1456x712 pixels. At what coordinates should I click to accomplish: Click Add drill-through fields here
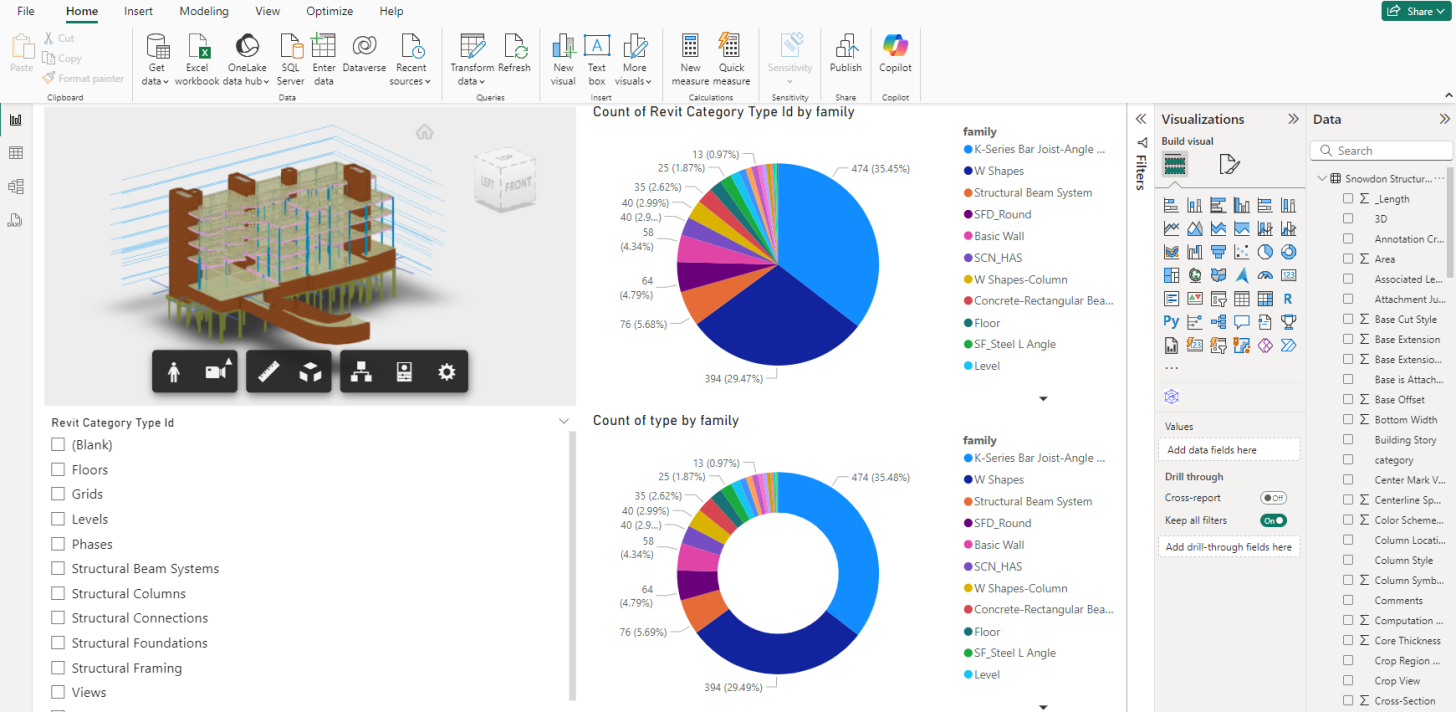(x=1230, y=547)
